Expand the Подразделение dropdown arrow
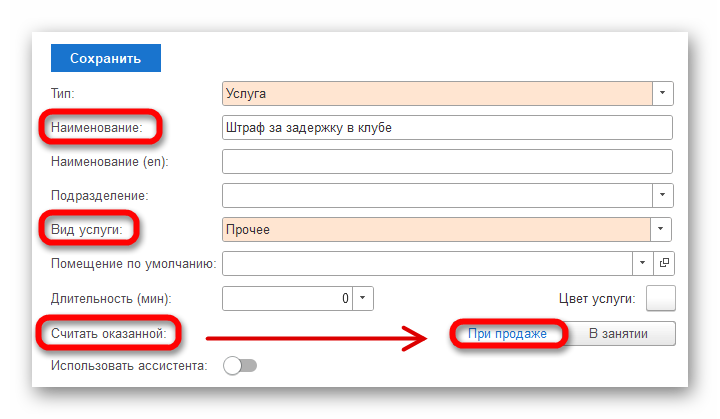This screenshot has width=720, height=419. pyautogui.click(x=663, y=195)
